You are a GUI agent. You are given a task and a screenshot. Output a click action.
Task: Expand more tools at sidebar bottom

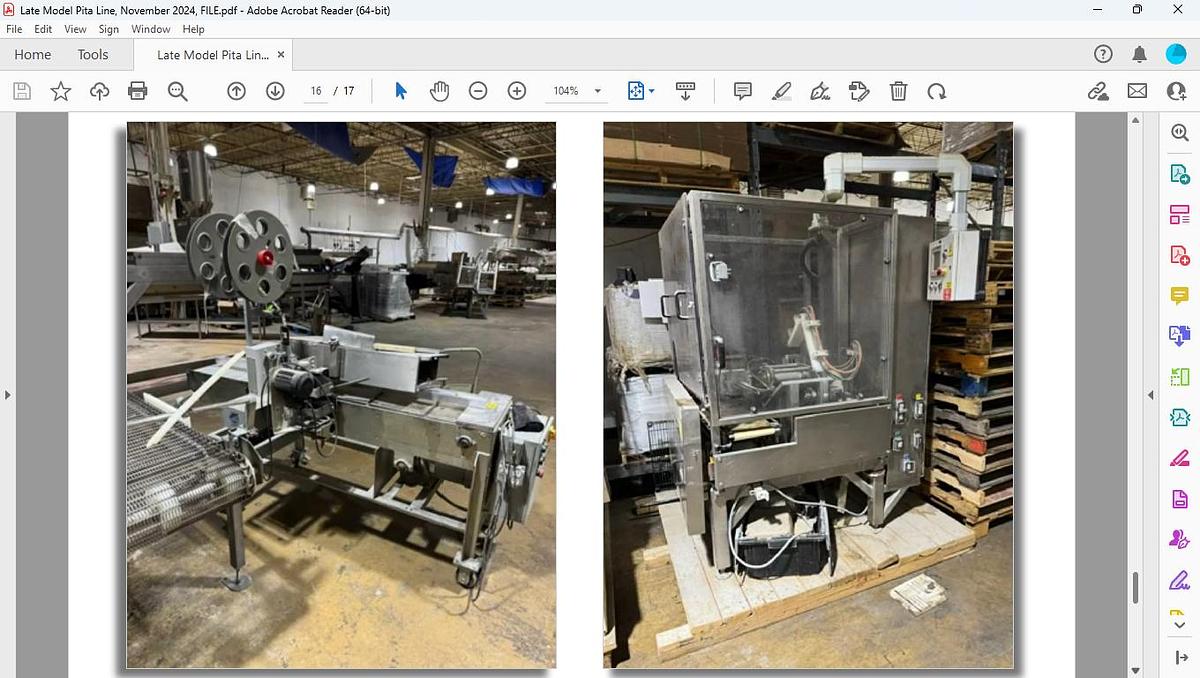click(1178, 623)
